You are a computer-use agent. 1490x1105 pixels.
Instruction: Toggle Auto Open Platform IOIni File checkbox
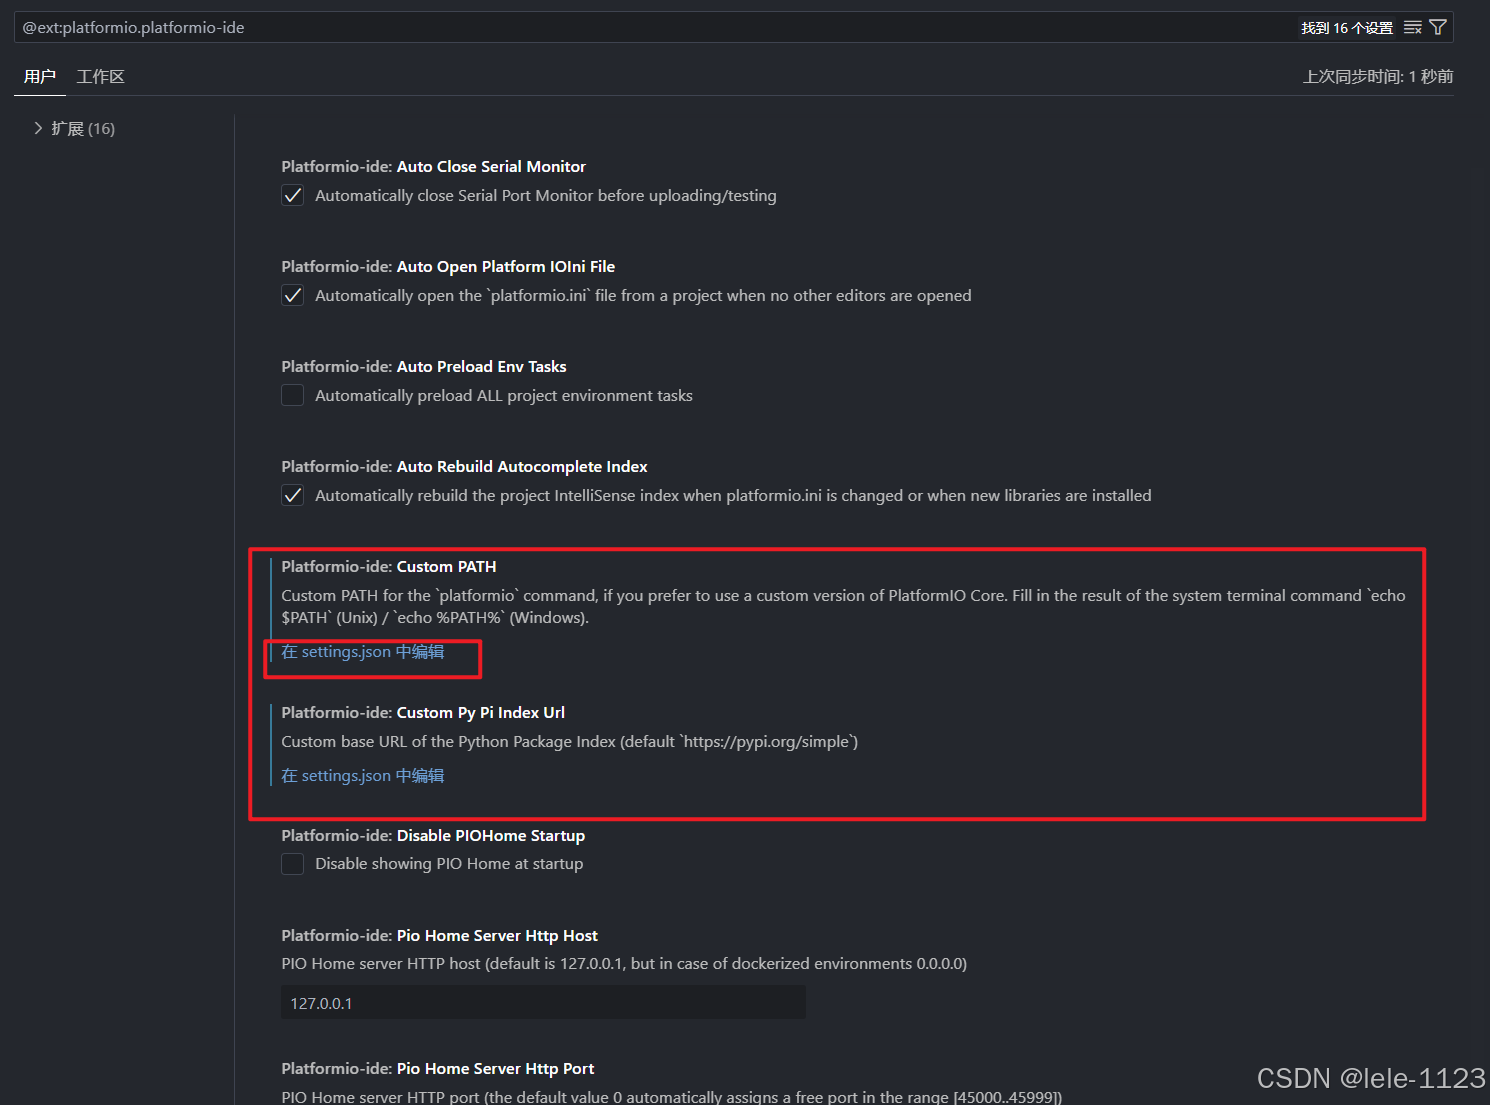pyautogui.click(x=292, y=295)
